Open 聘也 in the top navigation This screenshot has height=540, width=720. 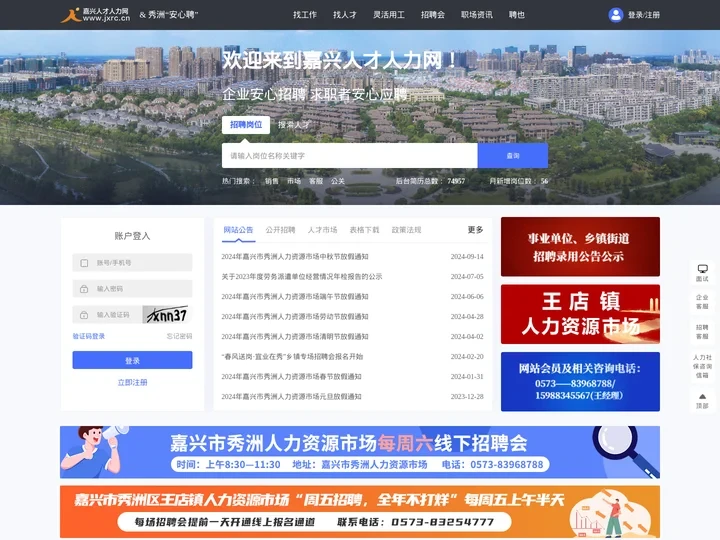[517, 15]
